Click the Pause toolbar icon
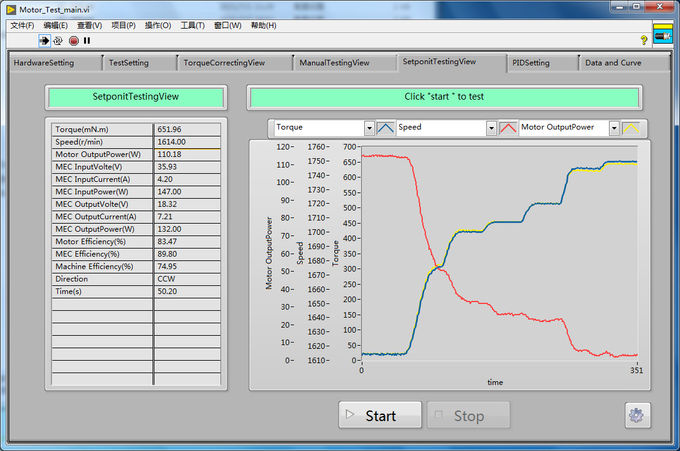680x451 pixels. click(x=87, y=41)
